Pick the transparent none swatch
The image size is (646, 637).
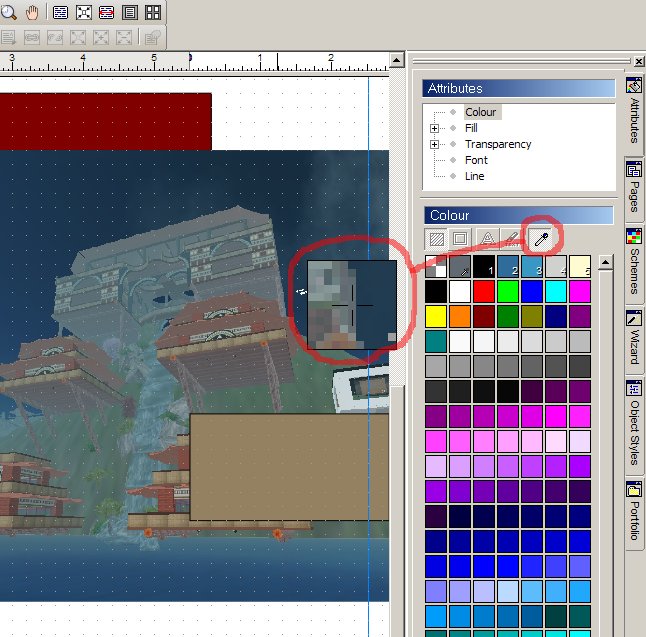coord(435,266)
